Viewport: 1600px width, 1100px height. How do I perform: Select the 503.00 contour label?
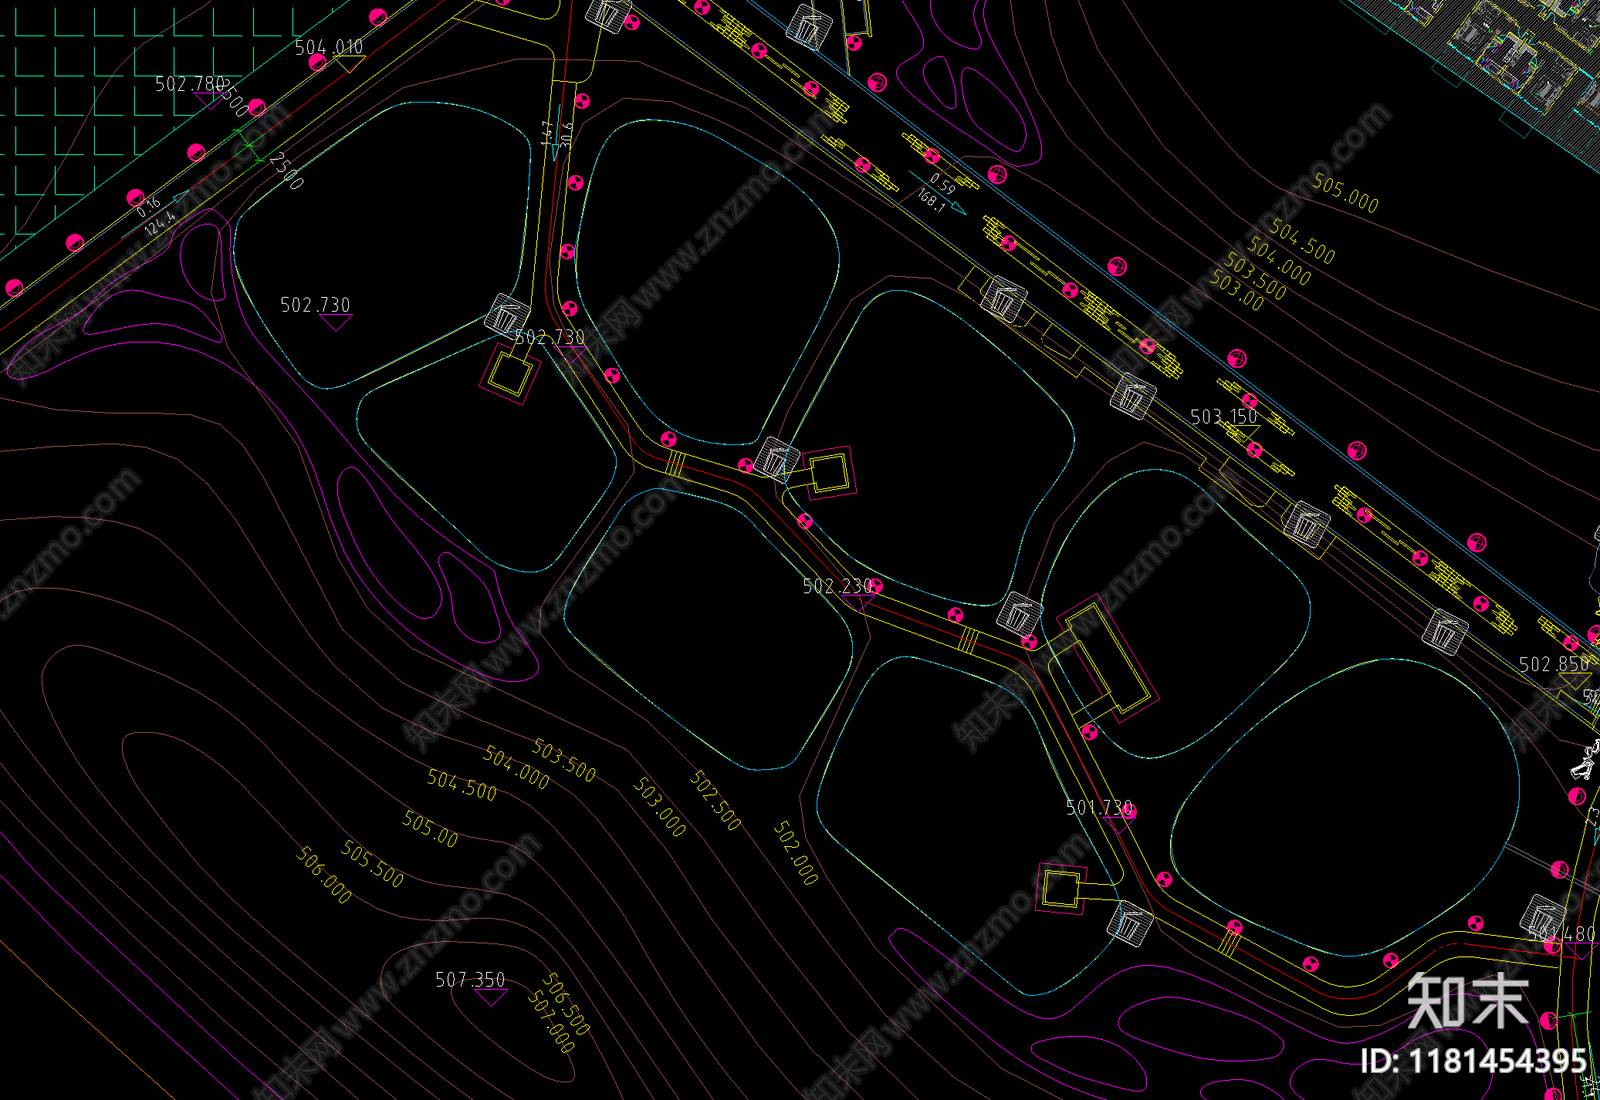point(1237,291)
